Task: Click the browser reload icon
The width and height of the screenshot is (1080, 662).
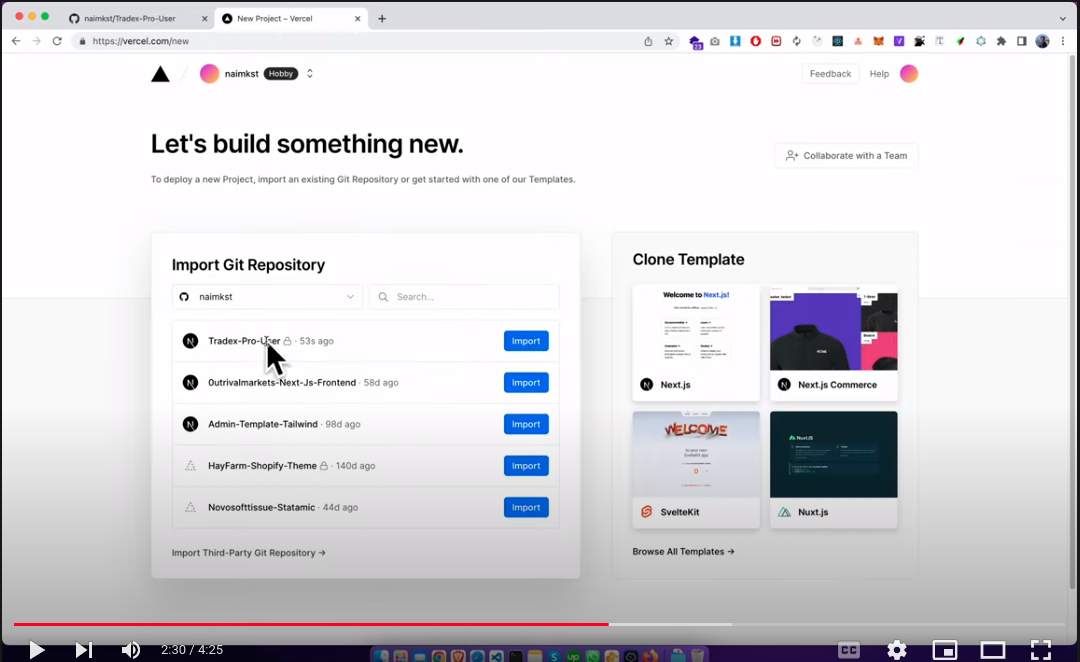Action: coord(57,41)
